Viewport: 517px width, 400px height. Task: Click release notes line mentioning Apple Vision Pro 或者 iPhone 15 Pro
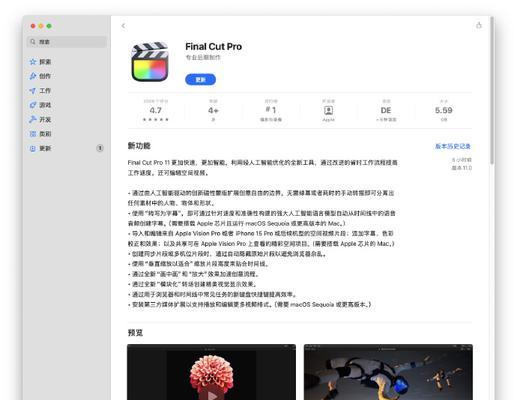click(x=261, y=233)
